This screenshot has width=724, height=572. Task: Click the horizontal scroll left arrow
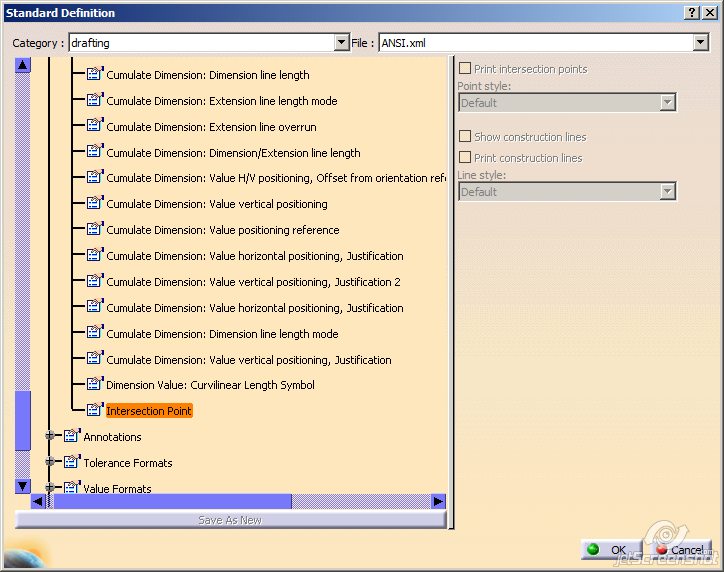click(x=38, y=501)
